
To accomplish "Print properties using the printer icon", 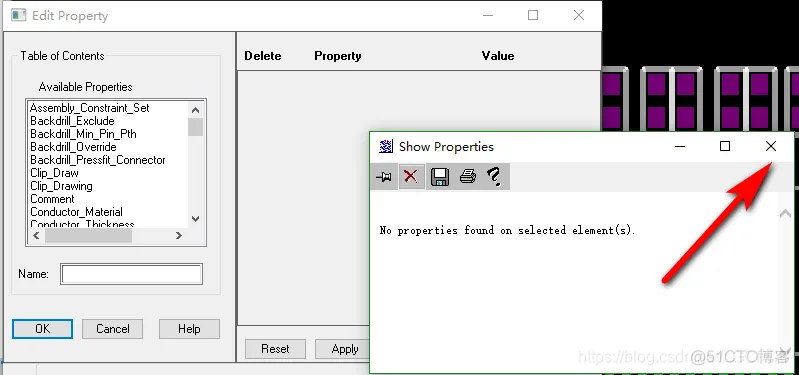I will pos(467,177).
